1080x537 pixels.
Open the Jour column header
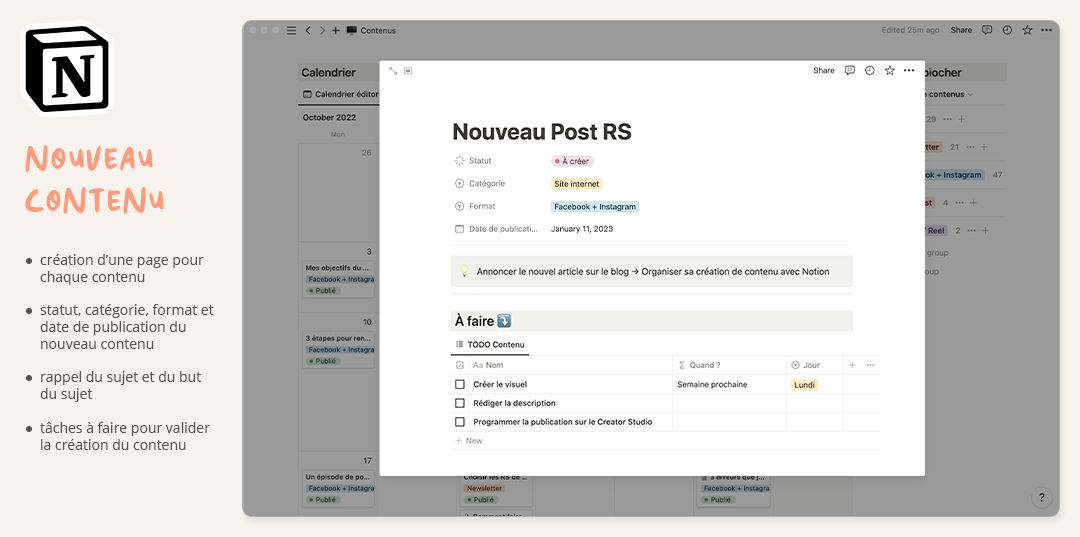pos(806,365)
